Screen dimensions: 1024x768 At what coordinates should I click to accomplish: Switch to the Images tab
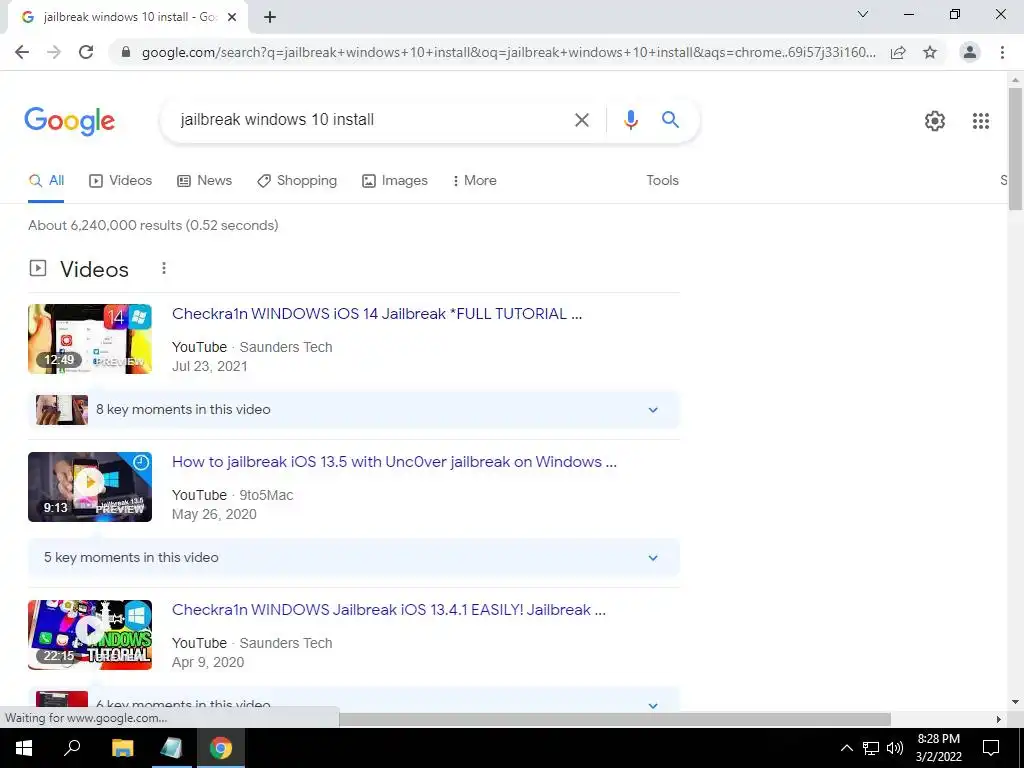[x=395, y=181]
